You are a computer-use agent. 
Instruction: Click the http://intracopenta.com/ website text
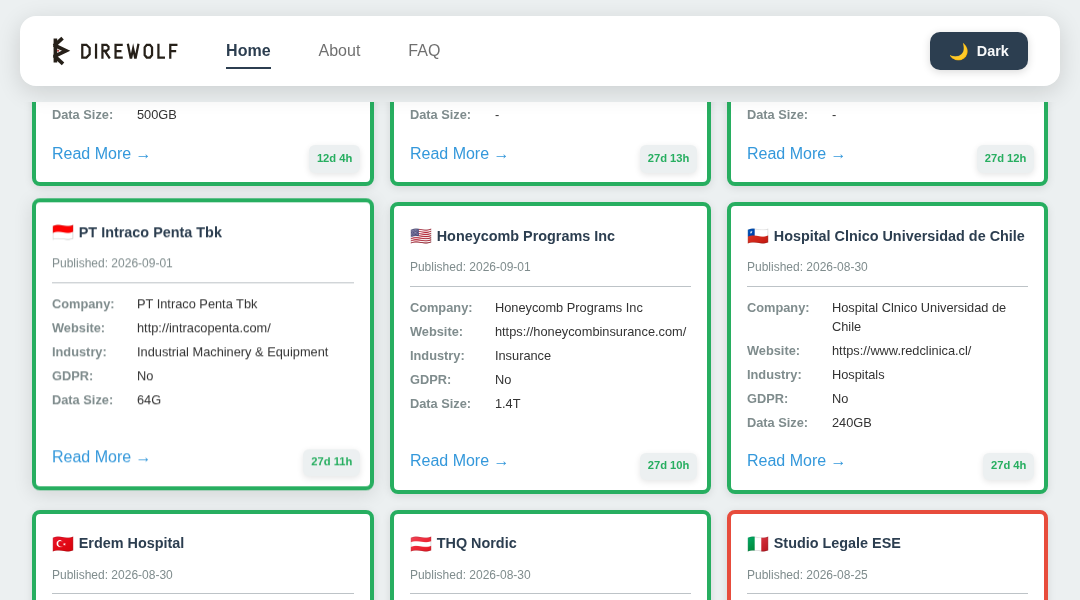[x=204, y=328]
